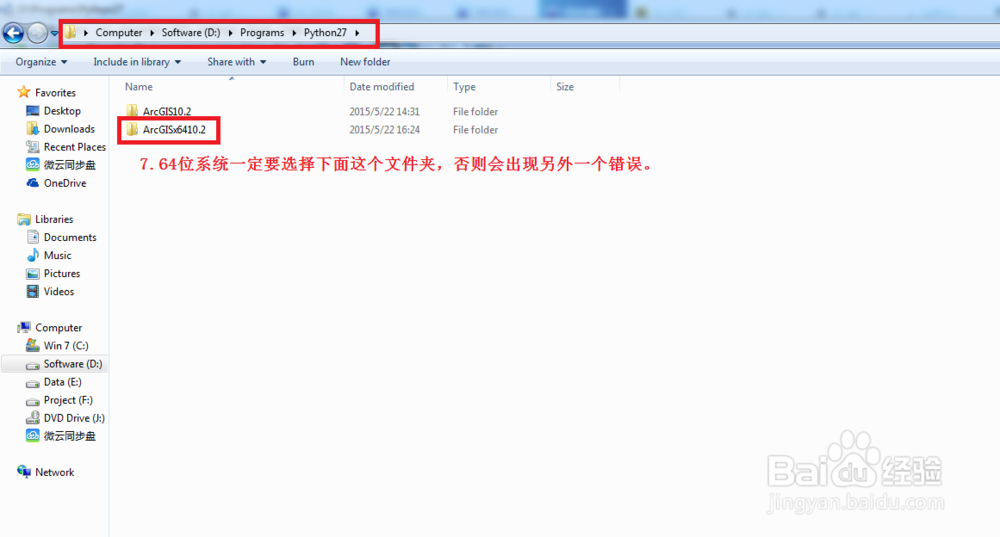Image resolution: width=1000 pixels, height=537 pixels.
Task: Sort by the Name column header
Action: pos(138,87)
